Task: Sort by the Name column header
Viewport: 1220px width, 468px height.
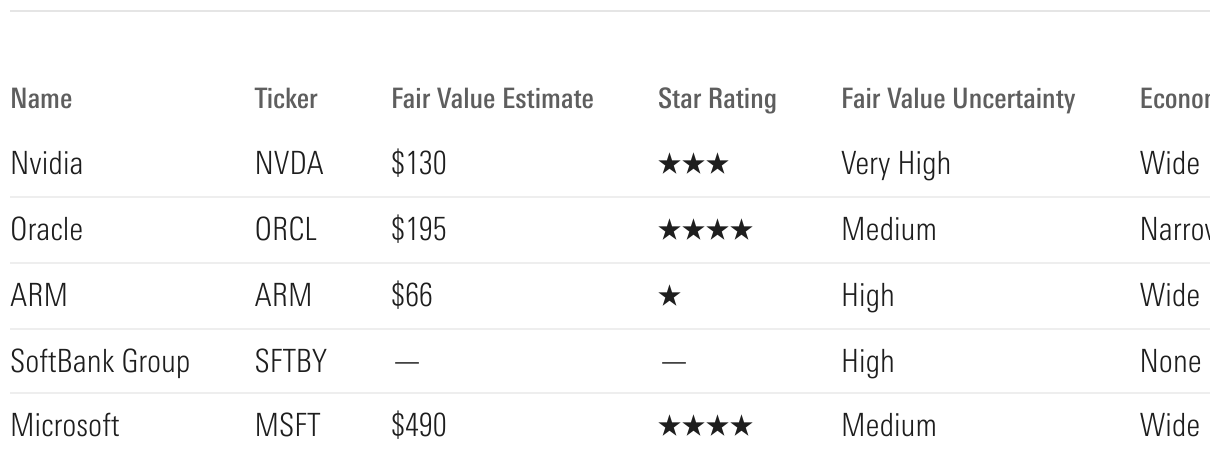Action: point(41,99)
